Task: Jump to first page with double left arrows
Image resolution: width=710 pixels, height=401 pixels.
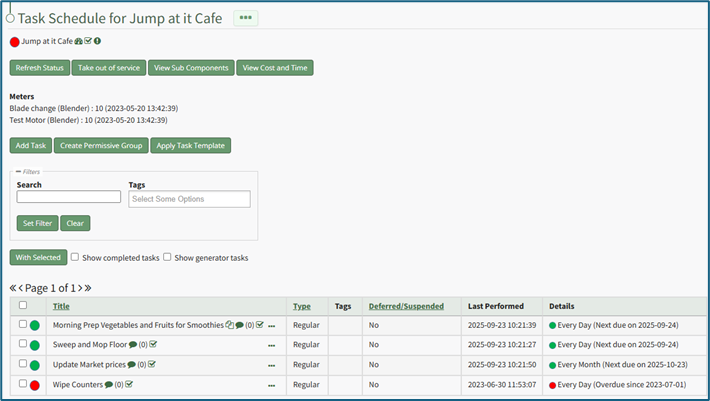Action: [13, 288]
